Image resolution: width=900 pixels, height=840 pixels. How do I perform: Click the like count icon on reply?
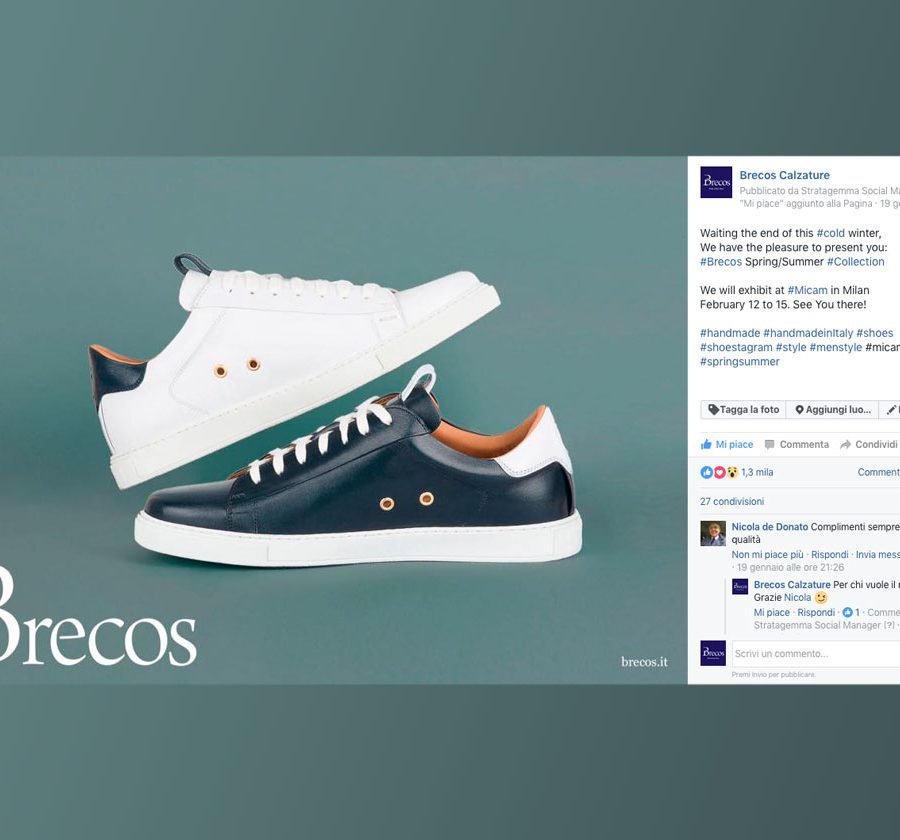[847, 613]
